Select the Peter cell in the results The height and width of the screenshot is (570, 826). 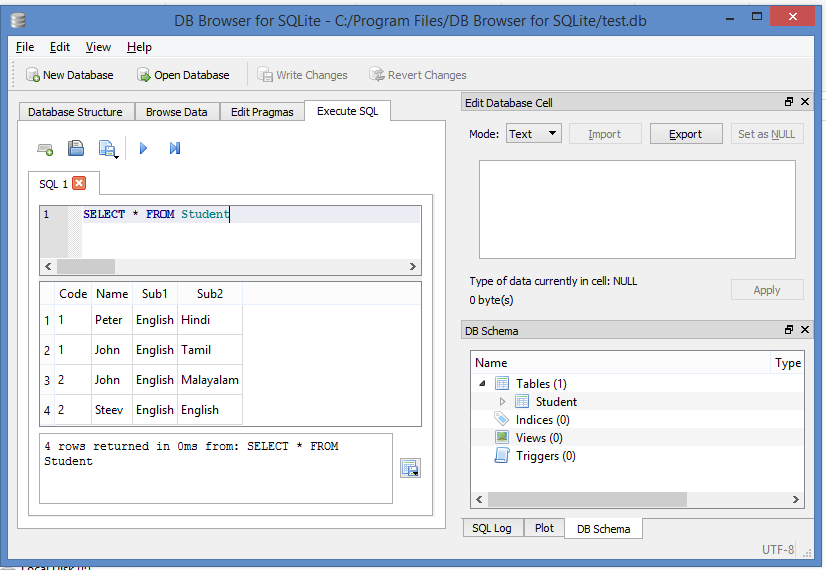tap(112, 320)
